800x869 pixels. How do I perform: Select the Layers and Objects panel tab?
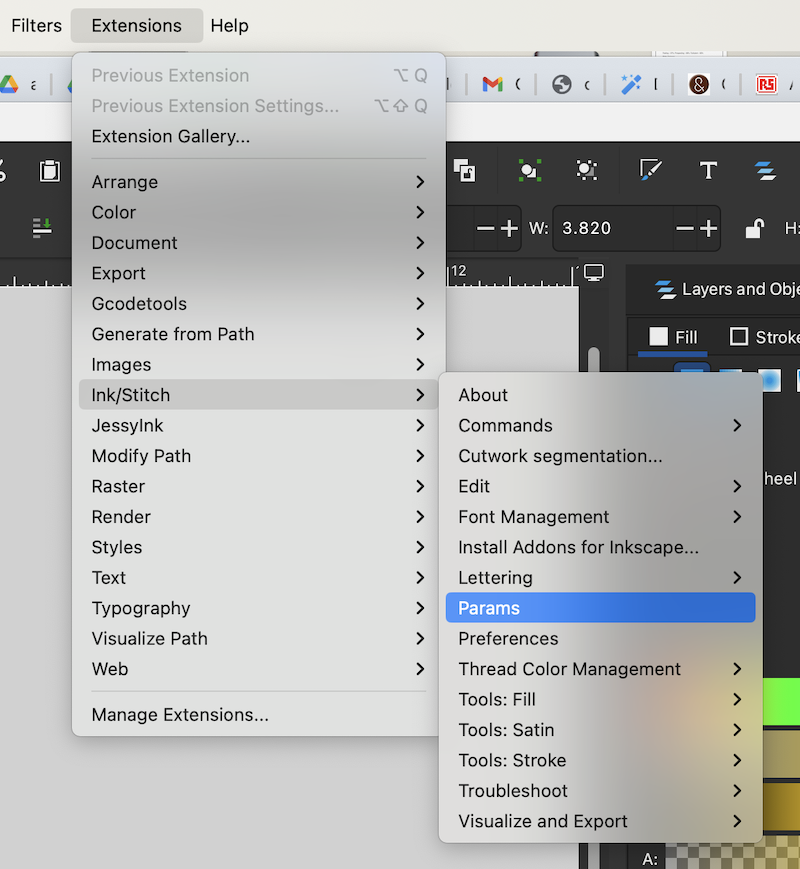click(x=727, y=289)
